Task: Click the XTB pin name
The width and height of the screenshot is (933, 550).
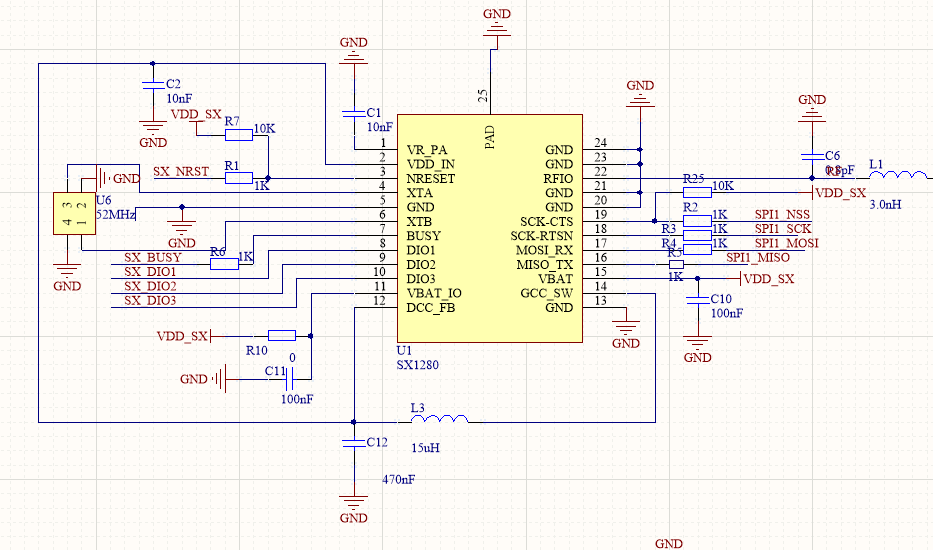Action: [x=419, y=221]
